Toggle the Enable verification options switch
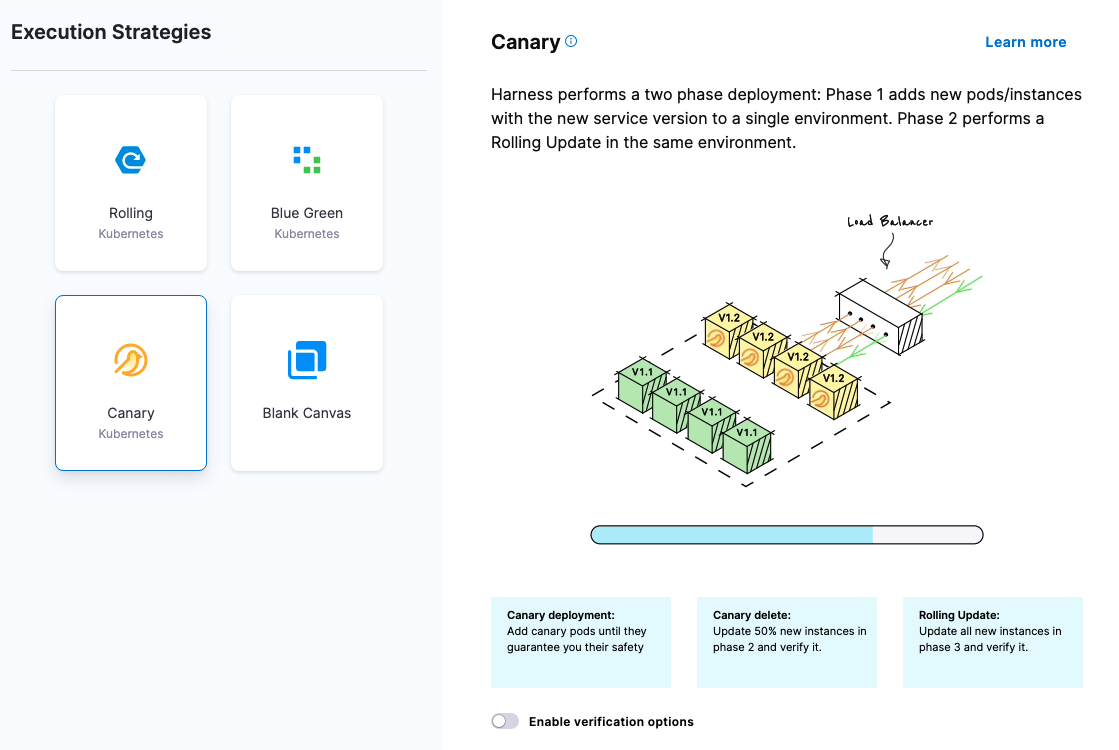Image resolution: width=1119 pixels, height=750 pixels. click(x=505, y=721)
